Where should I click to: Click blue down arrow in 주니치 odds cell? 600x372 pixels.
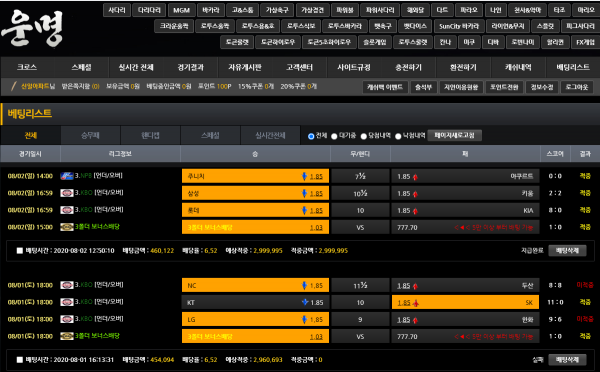click(x=305, y=176)
